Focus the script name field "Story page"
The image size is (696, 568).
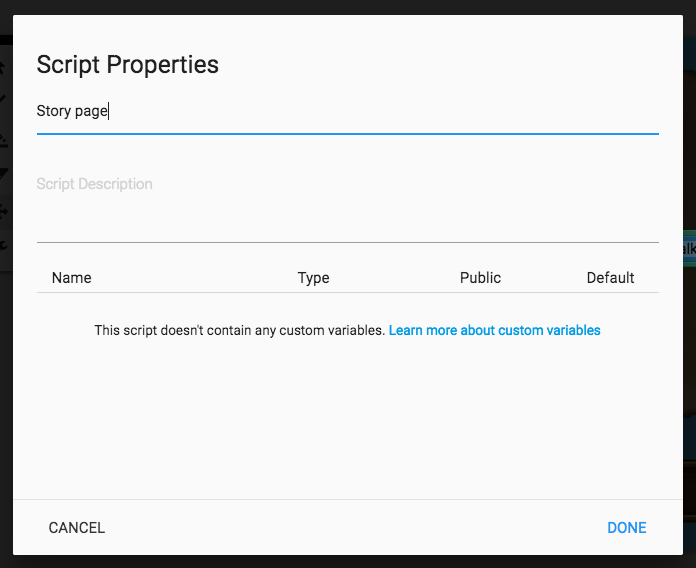(x=347, y=111)
